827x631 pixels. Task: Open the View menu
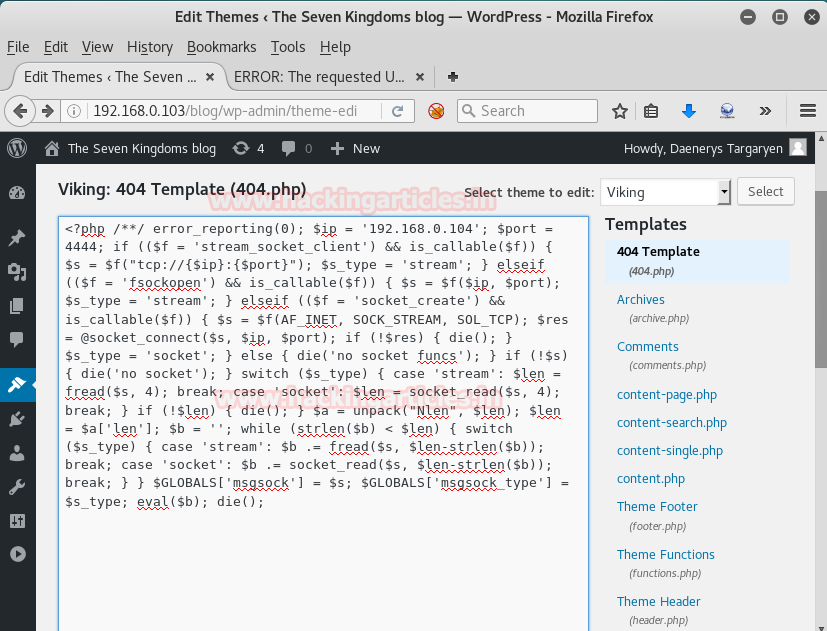pos(97,47)
